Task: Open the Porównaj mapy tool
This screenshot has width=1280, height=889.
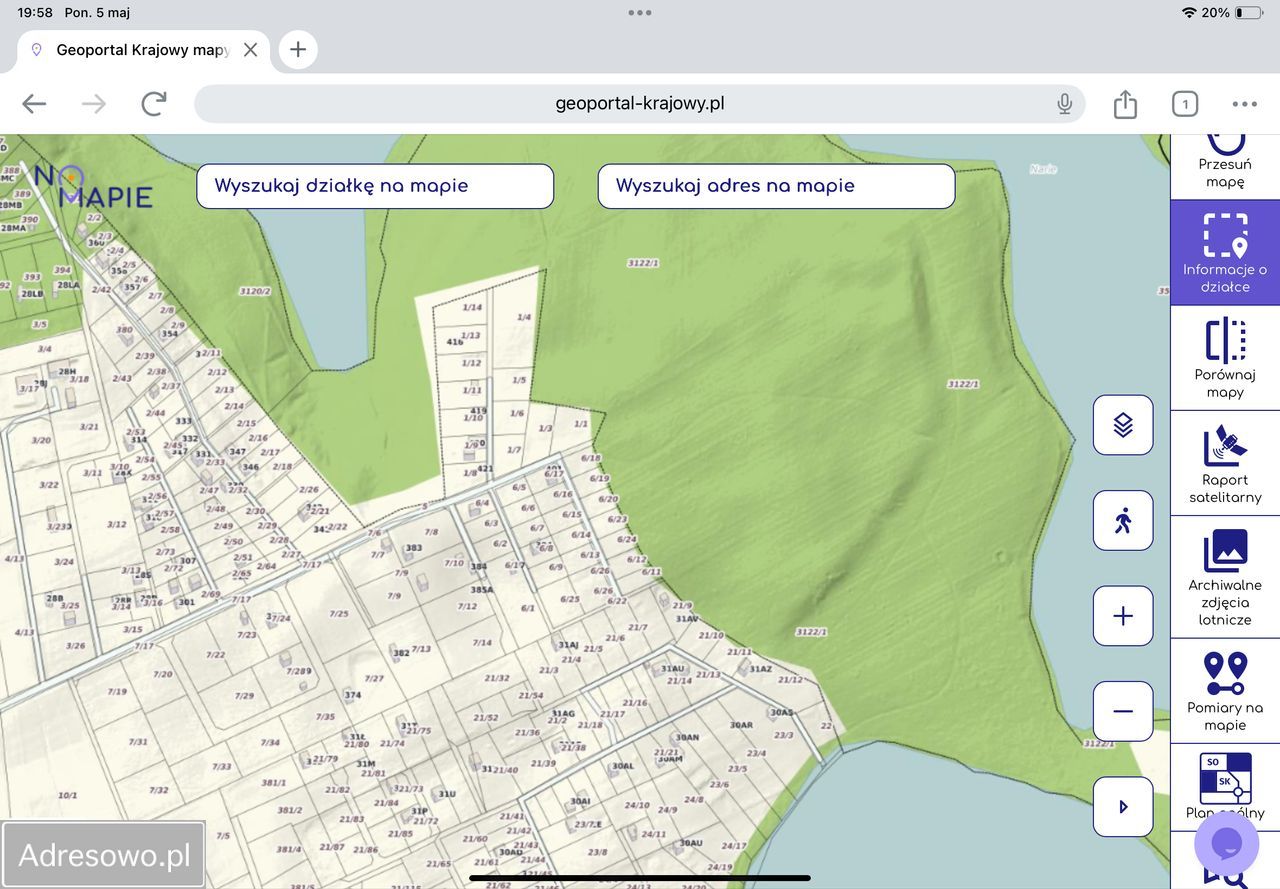Action: (1225, 358)
